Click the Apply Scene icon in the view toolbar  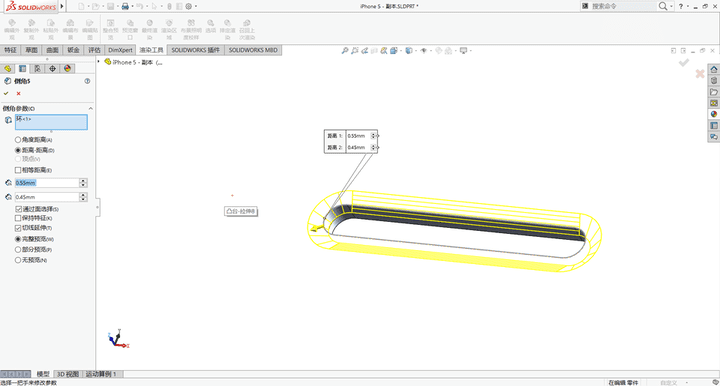(448, 51)
